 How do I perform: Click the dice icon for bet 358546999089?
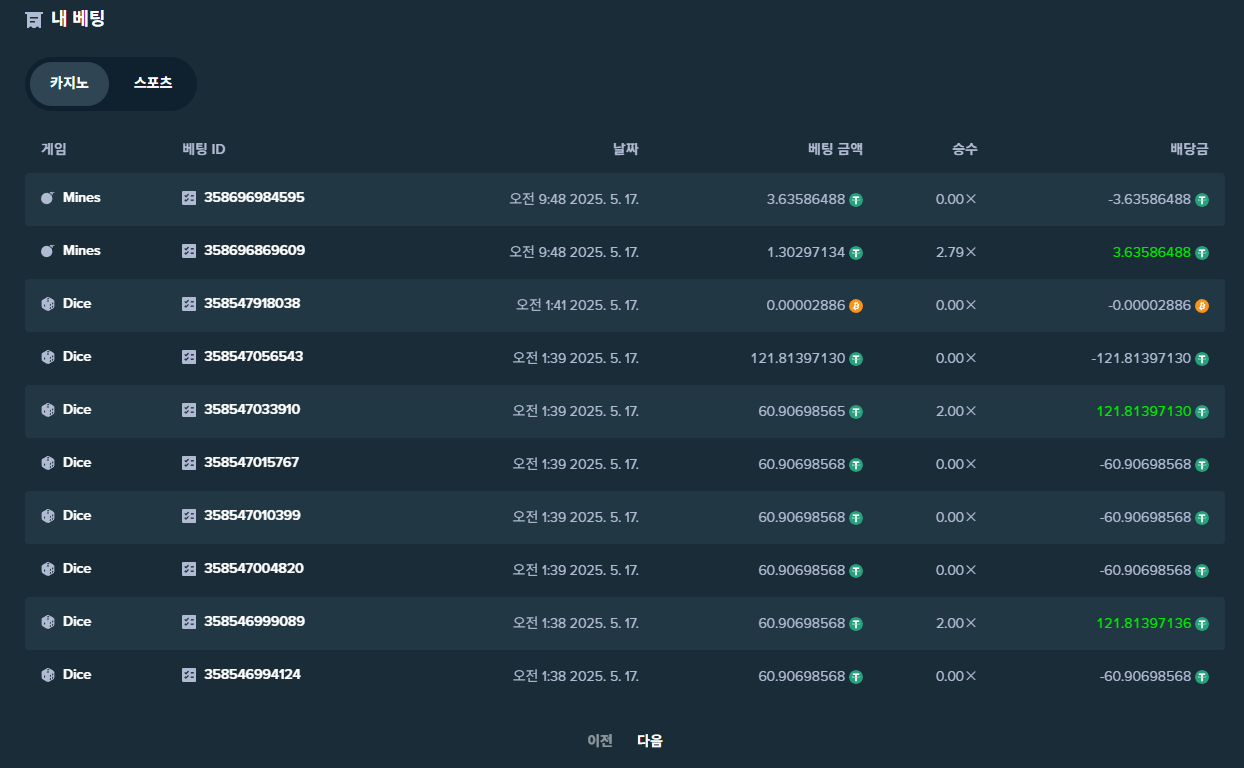[48, 622]
